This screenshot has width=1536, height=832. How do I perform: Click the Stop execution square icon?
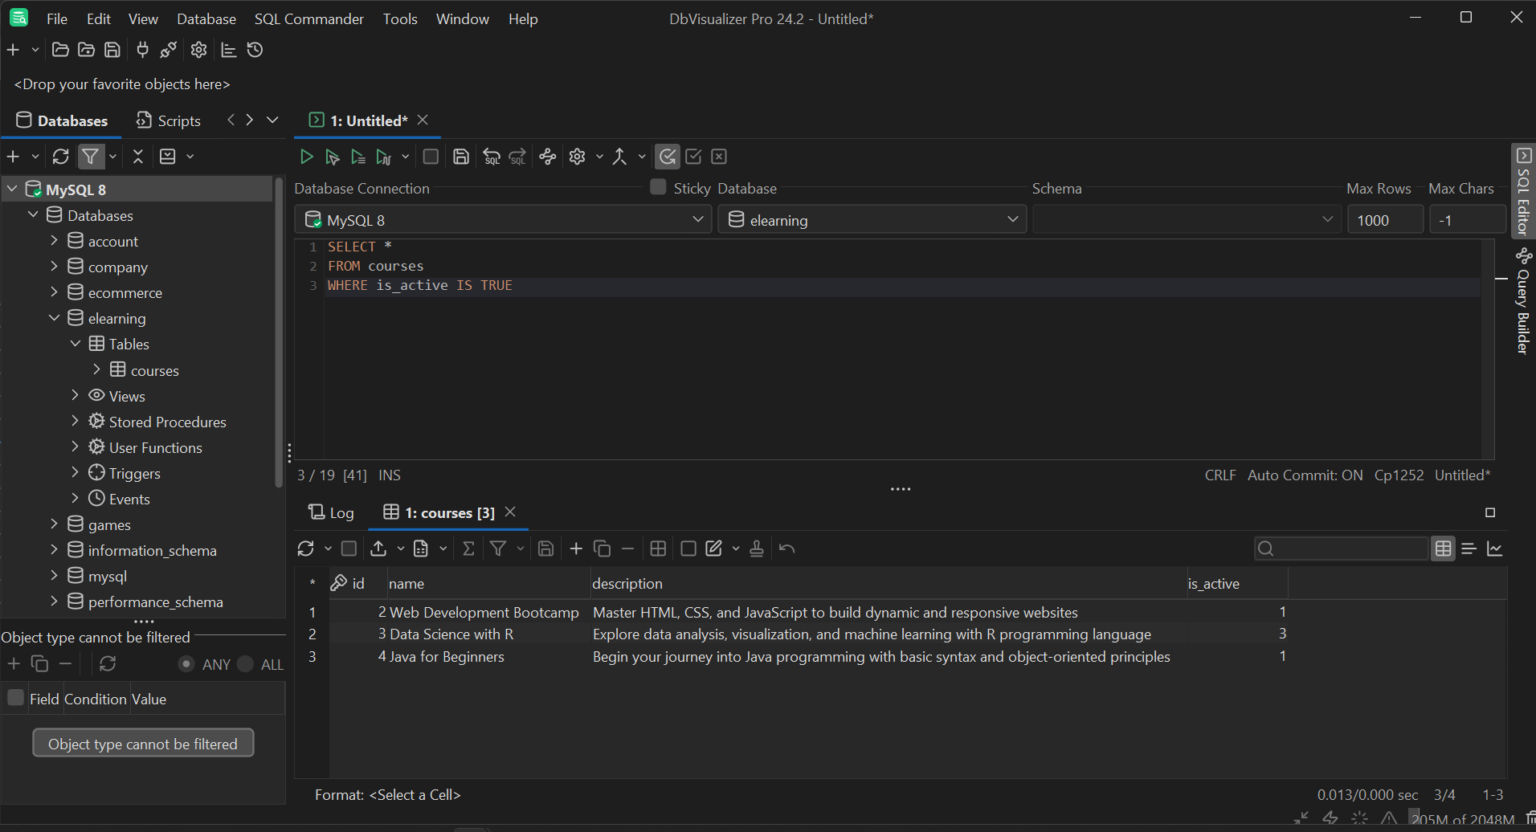tap(431, 157)
